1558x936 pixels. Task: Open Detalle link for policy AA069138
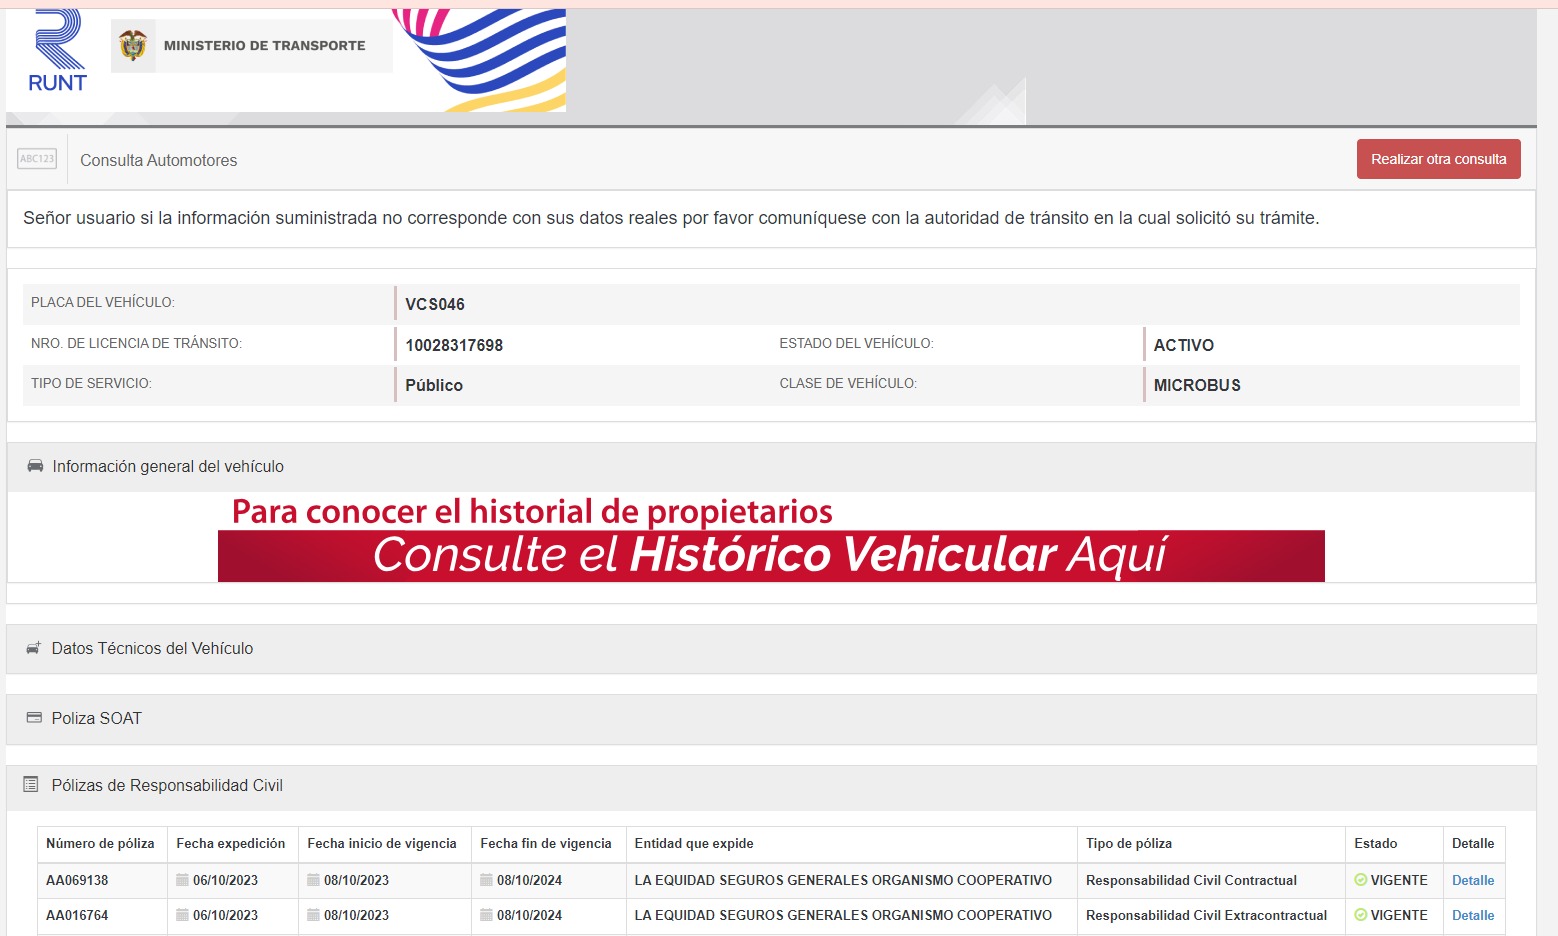pyautogui.click(x=1472, y=880)
